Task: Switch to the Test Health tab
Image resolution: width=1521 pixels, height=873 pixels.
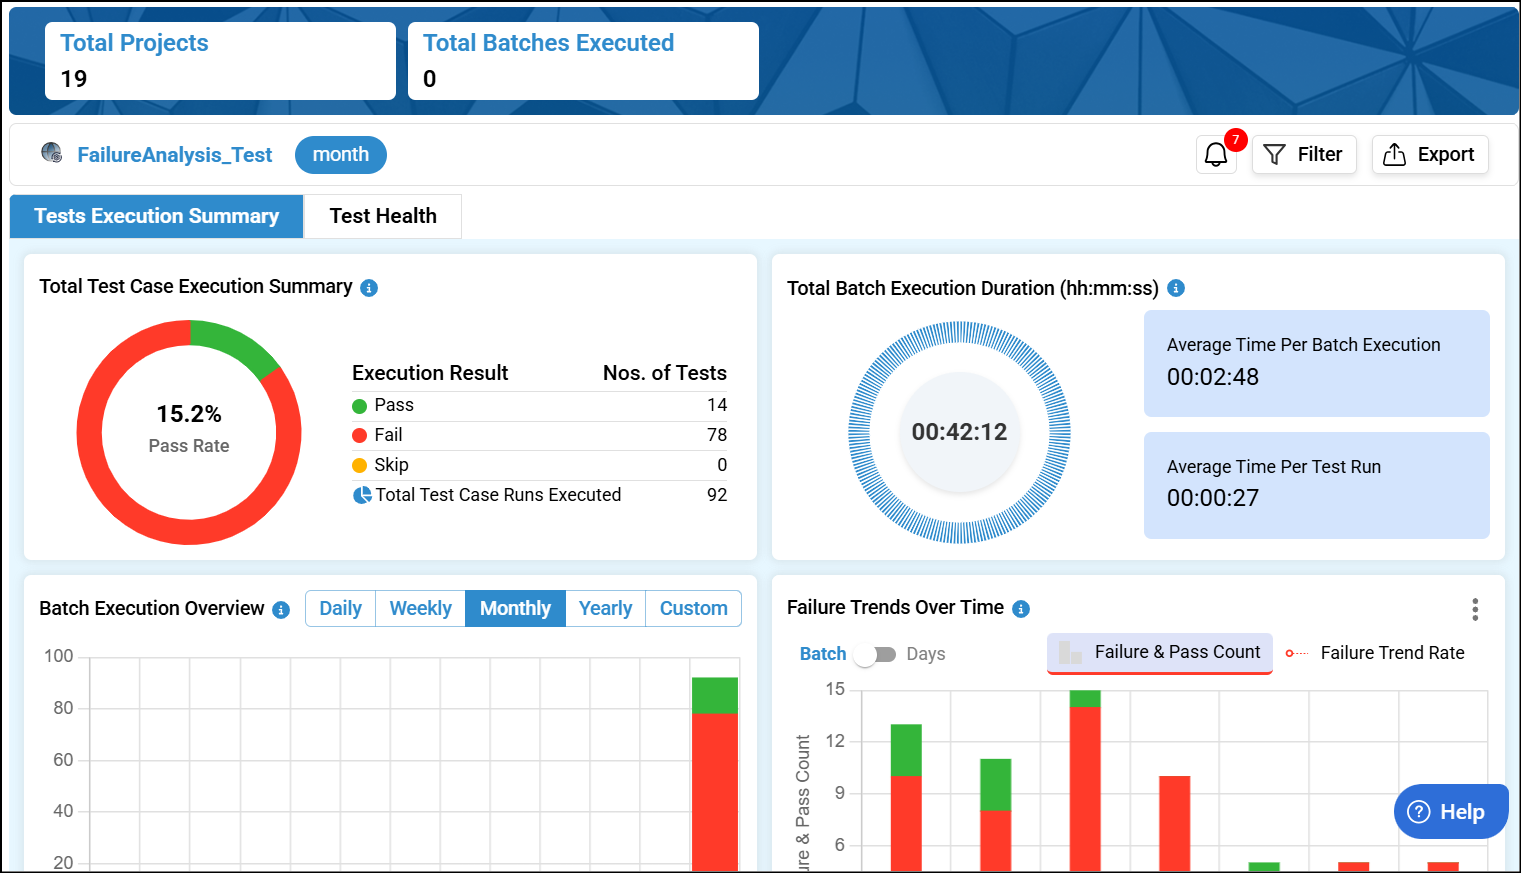Action: coord(383,216)
